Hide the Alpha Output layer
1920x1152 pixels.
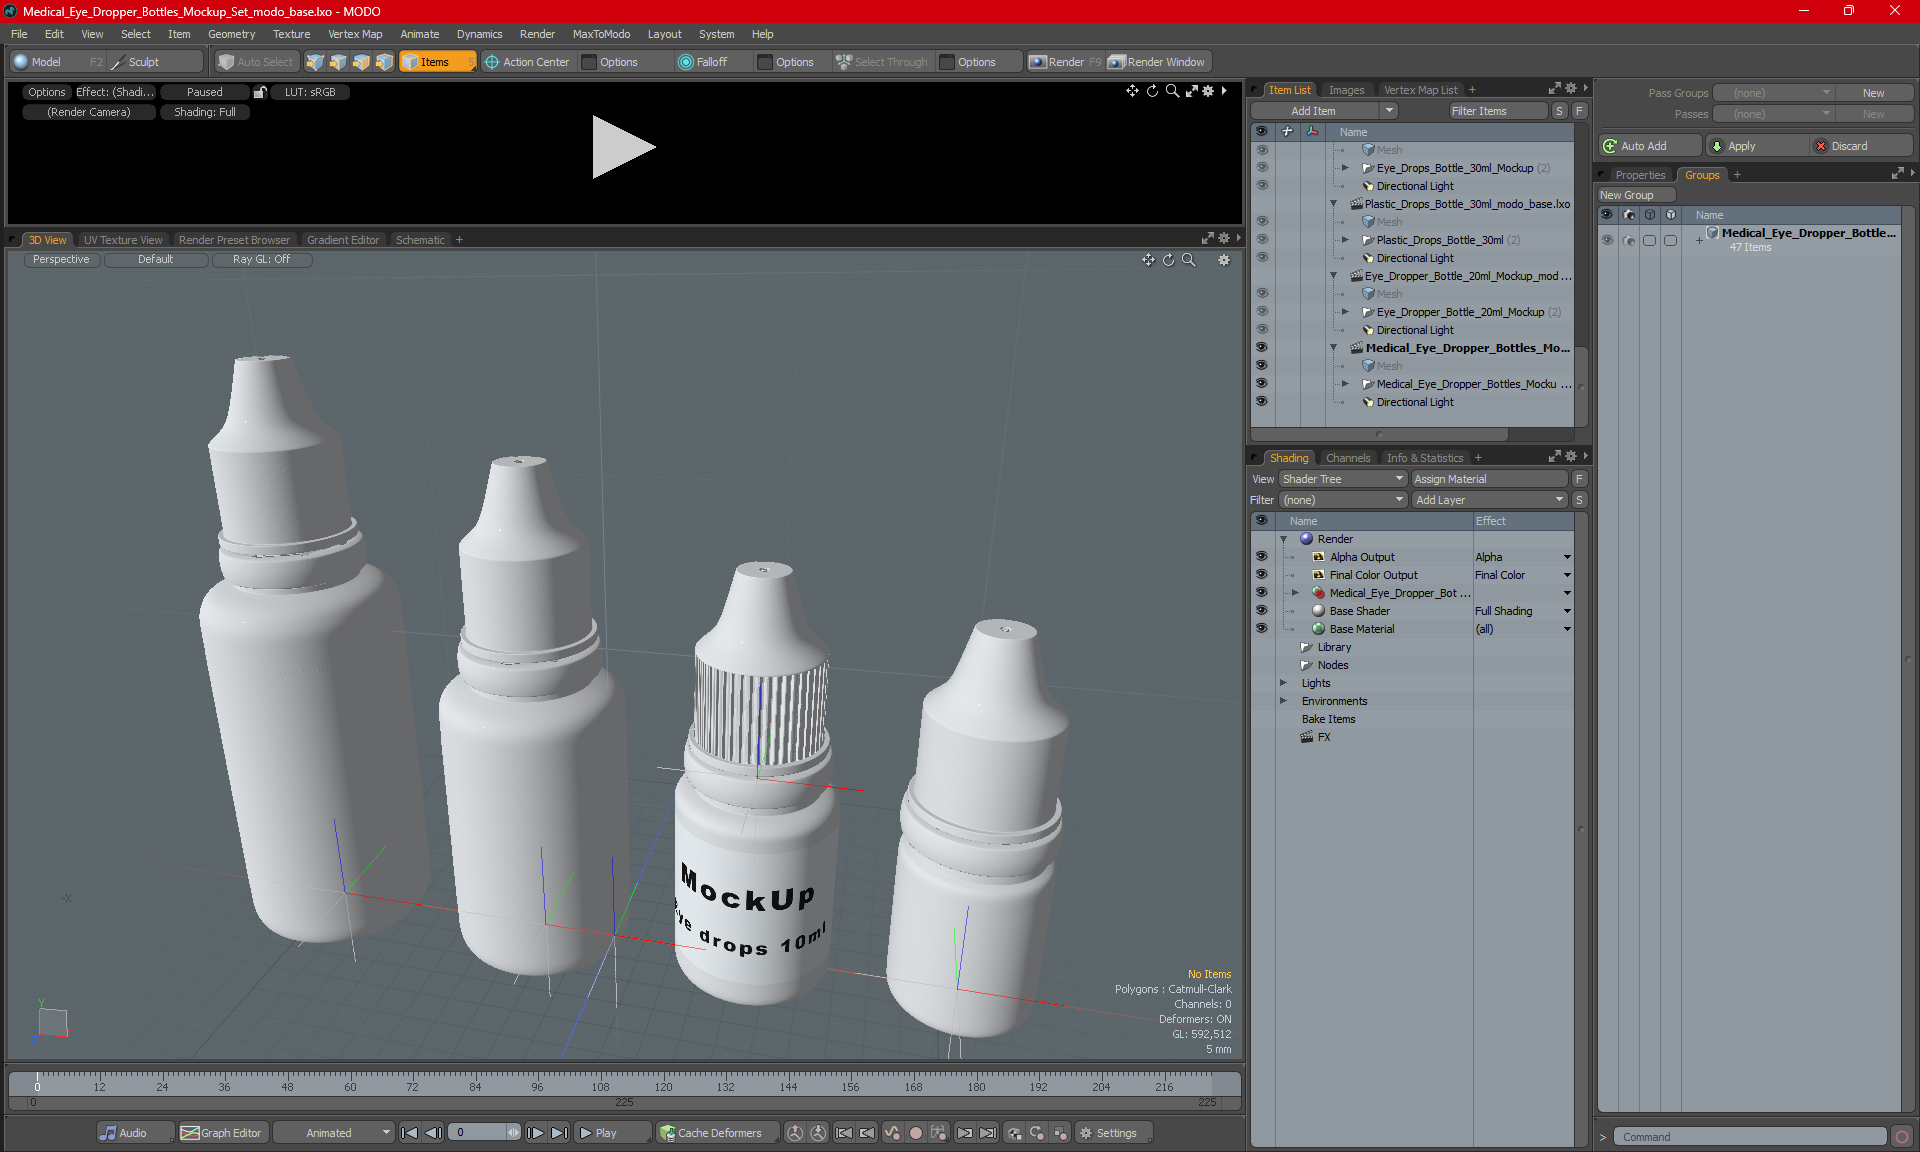pos(1261,557)
